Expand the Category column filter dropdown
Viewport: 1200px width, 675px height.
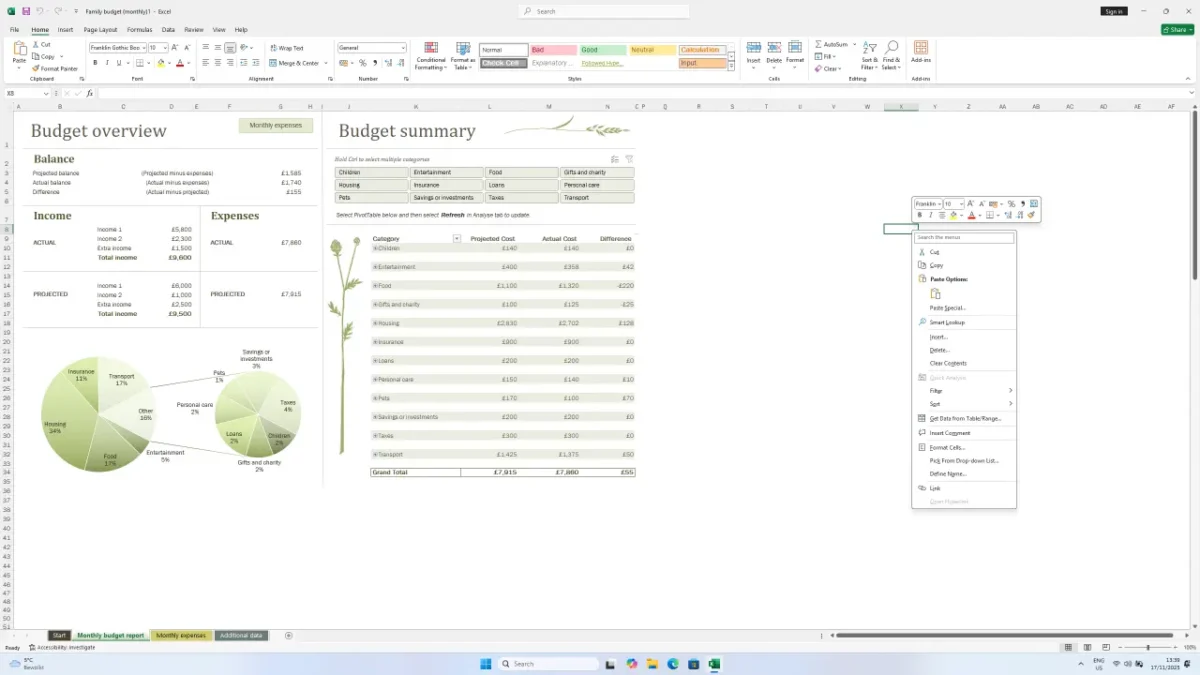(x=457, y=239)
